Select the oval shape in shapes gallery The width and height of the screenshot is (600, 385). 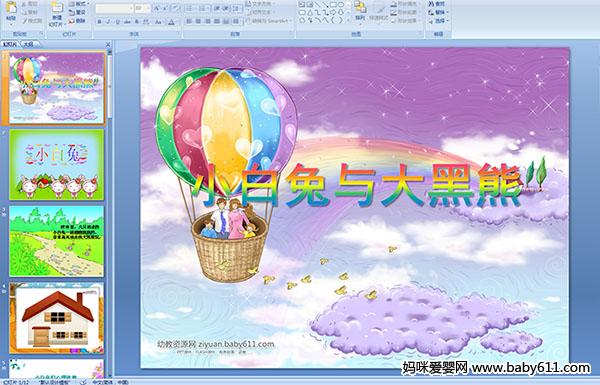pyautogui.click(x=340, y=5)
